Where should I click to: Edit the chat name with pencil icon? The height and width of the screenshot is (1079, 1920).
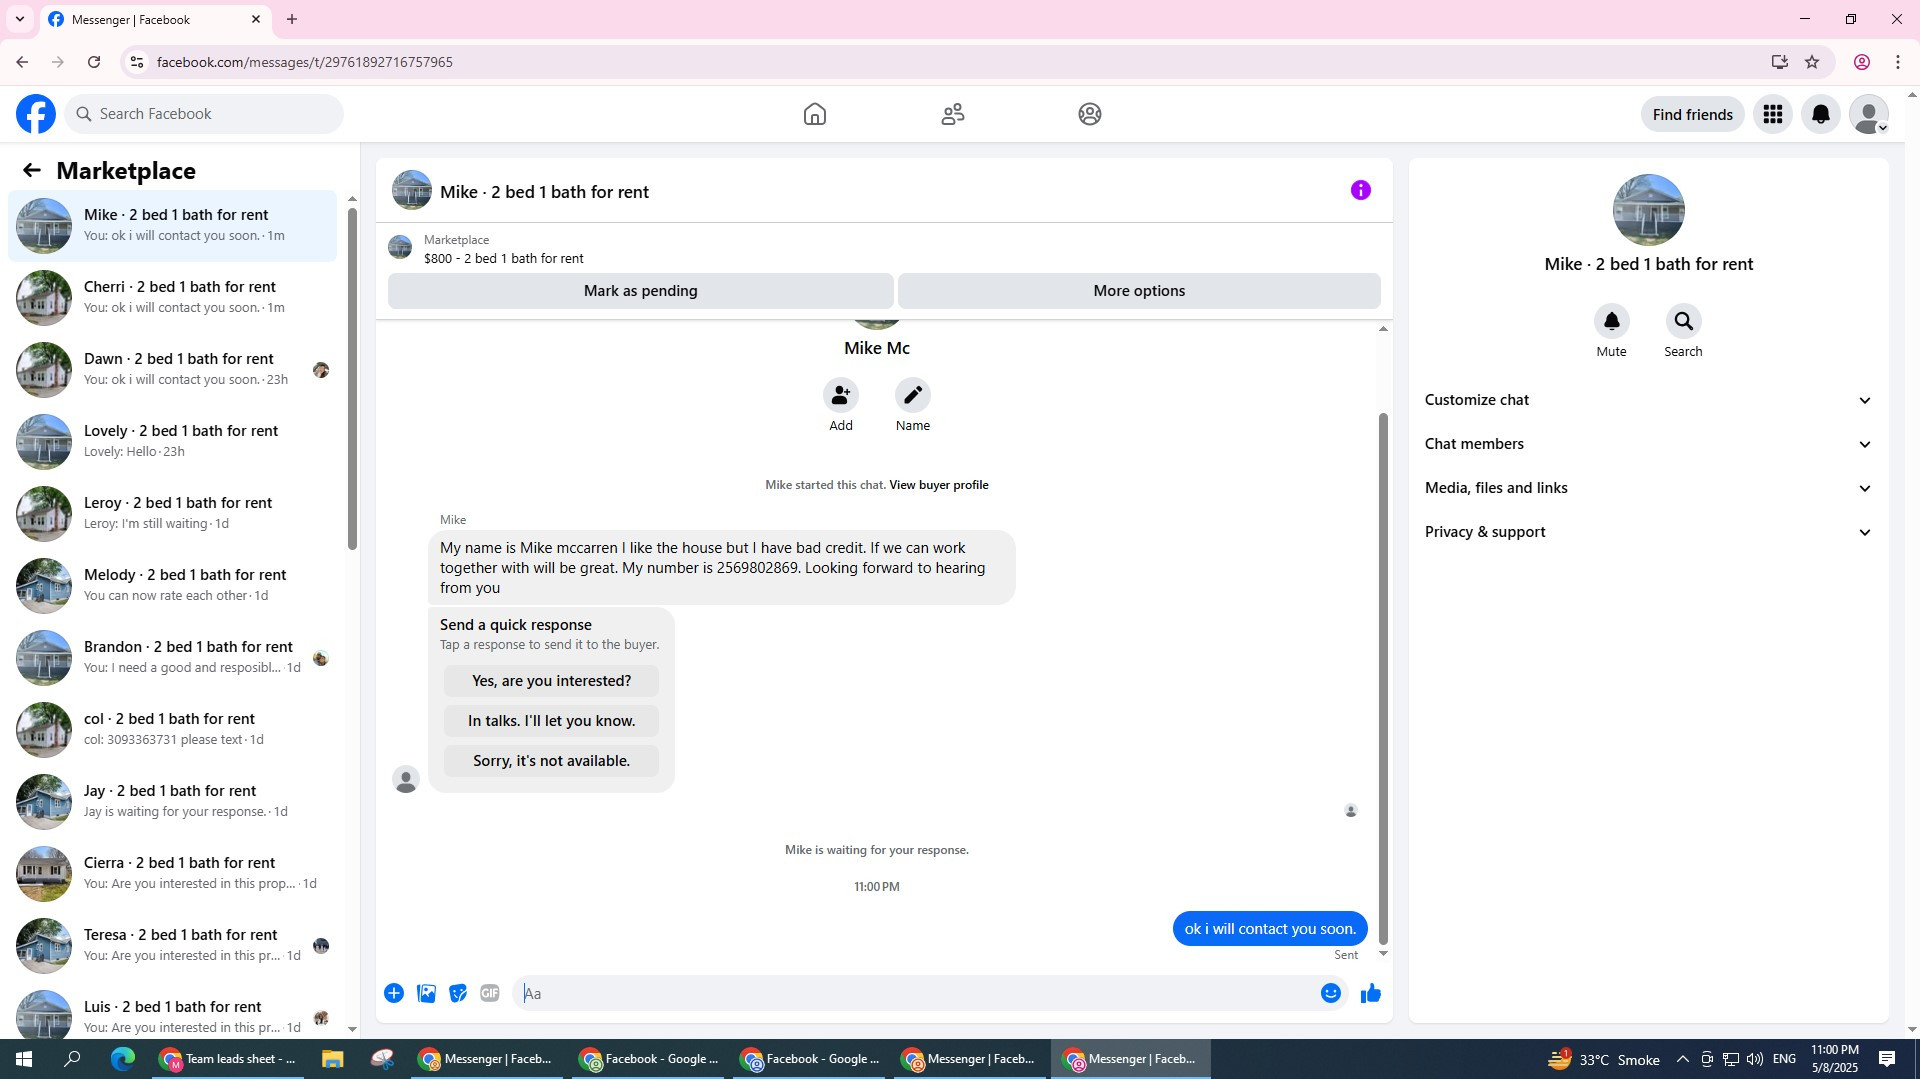click(913, 395)
